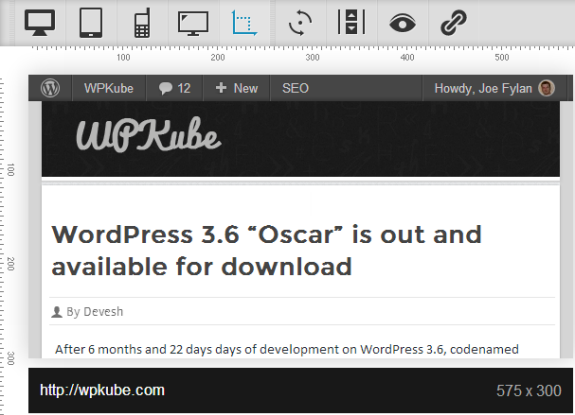Click the author person icon

click(x=56, y=312)
